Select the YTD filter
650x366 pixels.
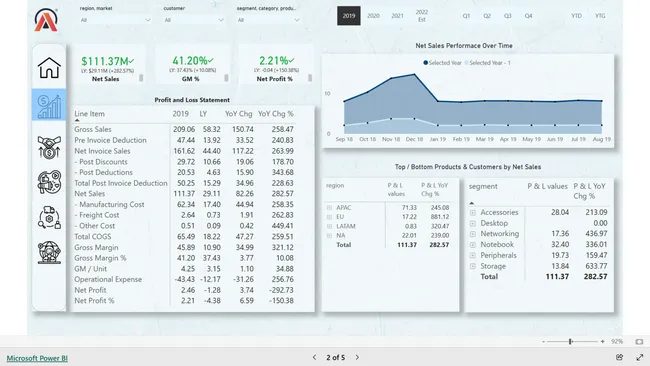pyautogui.click(x=576, y=16)
